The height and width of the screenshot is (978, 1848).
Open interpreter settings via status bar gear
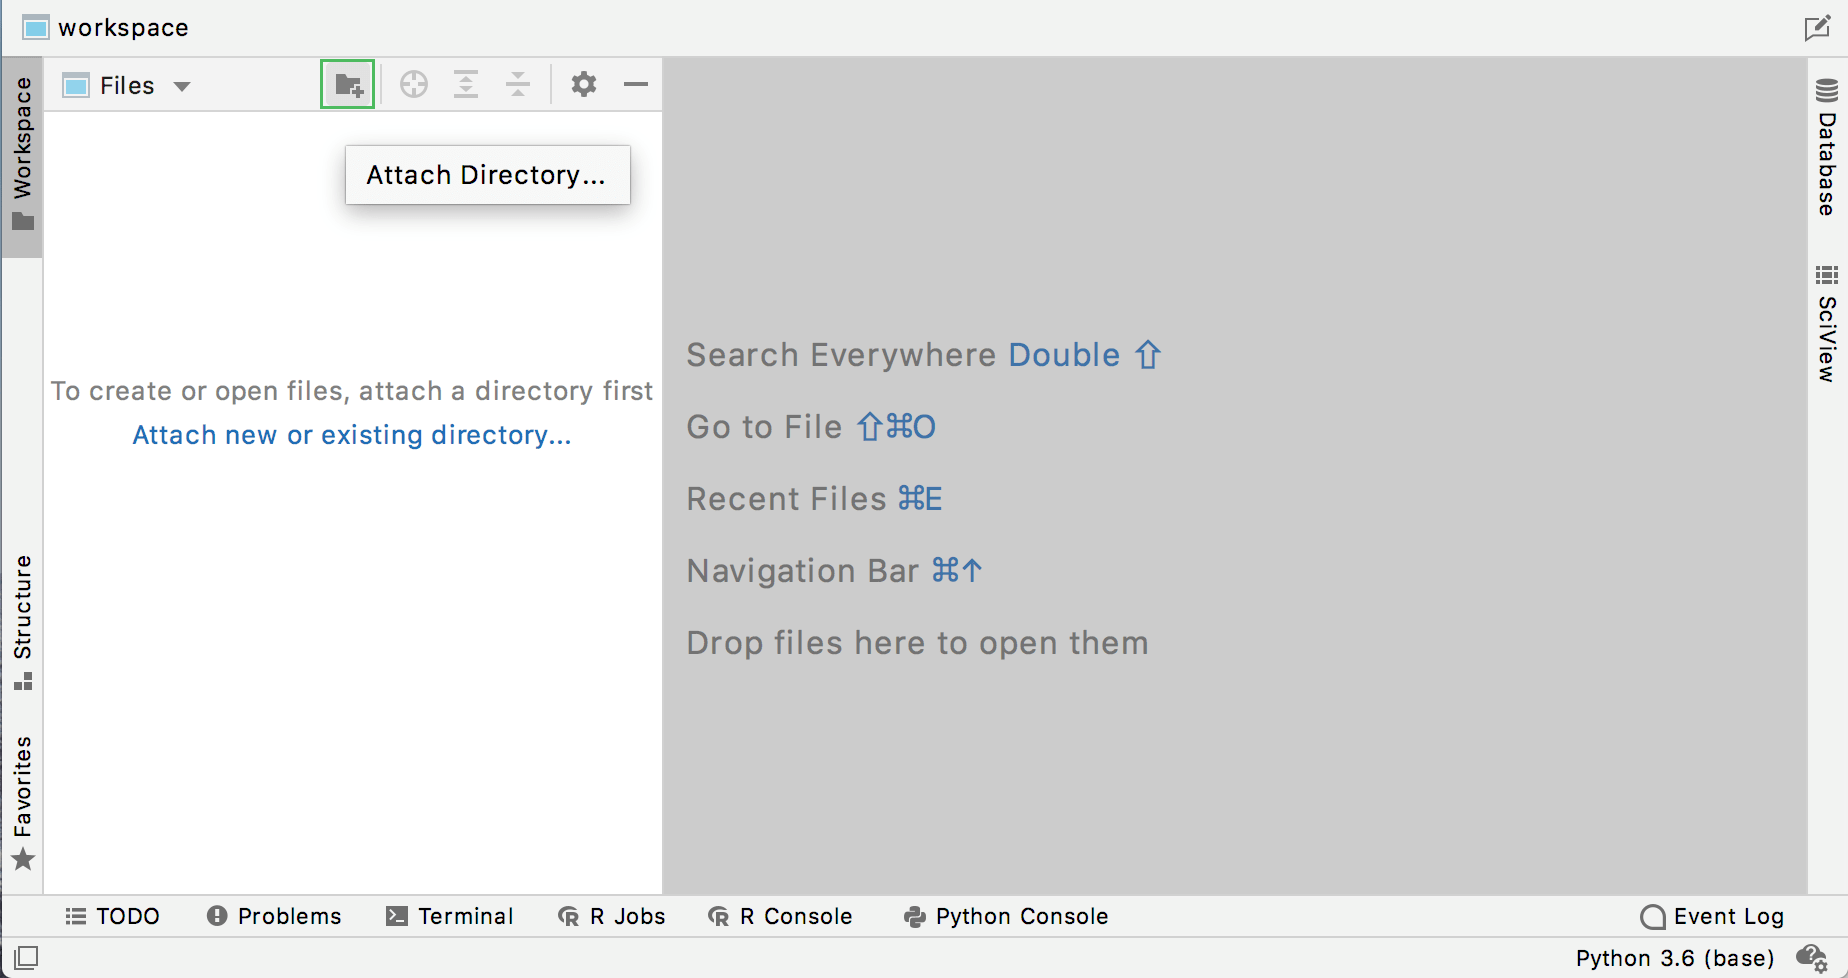coord(1812,958)
